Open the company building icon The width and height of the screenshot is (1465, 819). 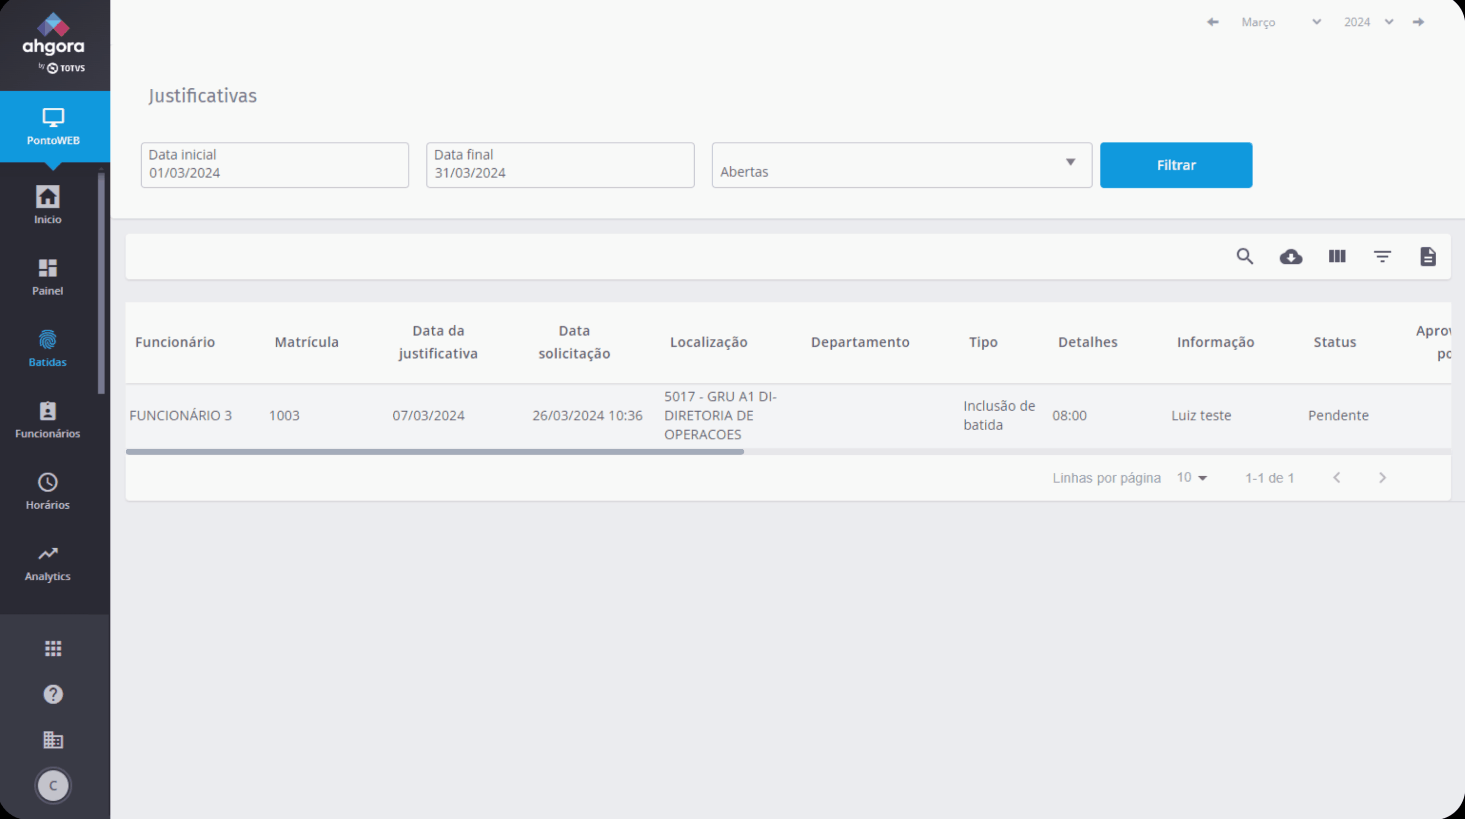pos(53,740)
